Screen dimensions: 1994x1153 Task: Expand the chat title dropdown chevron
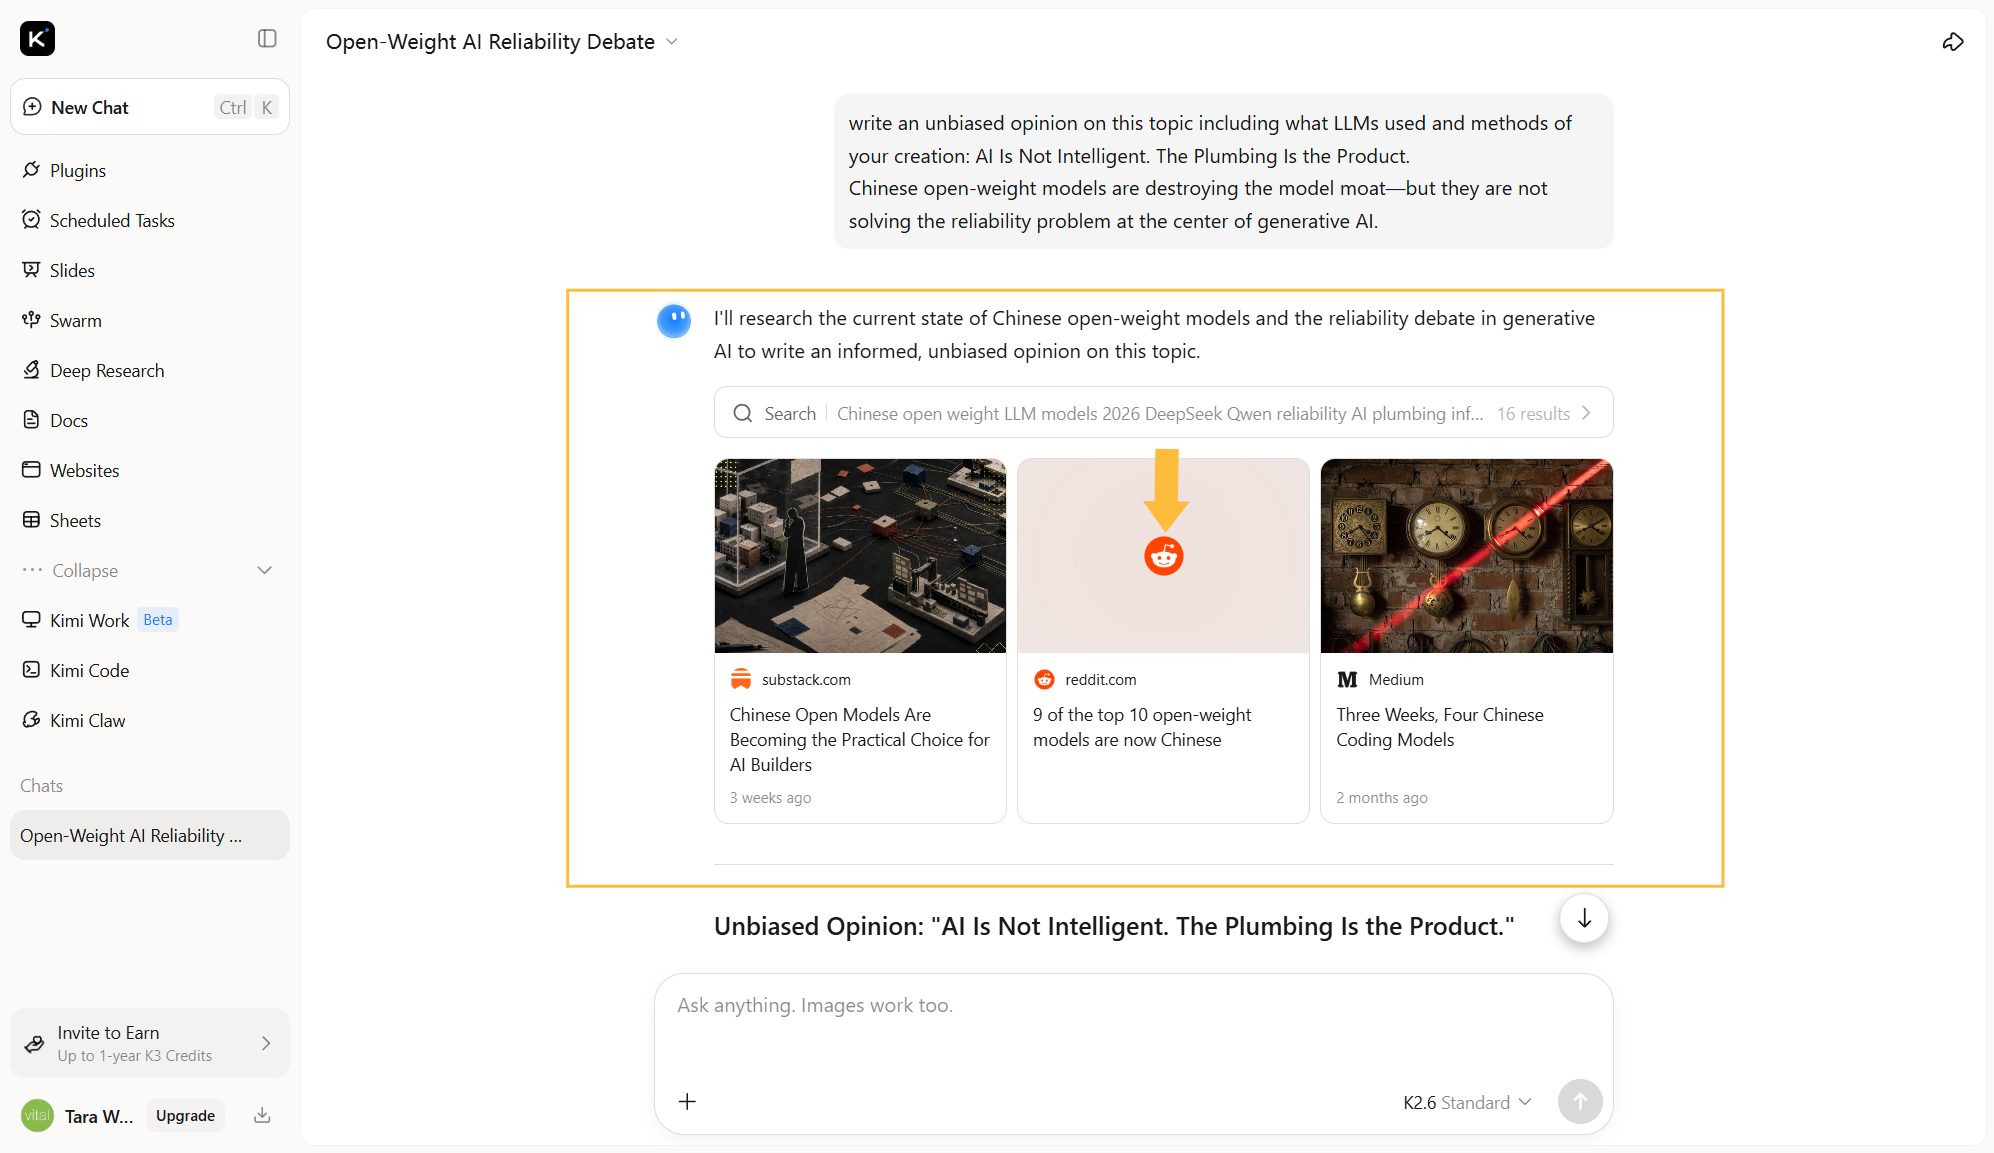coord(672,42)
